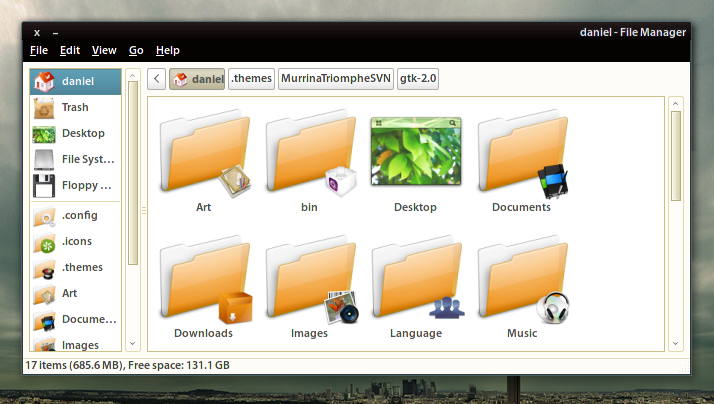
Task: Open the bin folder icon
Action: click(x=311, y=153)
